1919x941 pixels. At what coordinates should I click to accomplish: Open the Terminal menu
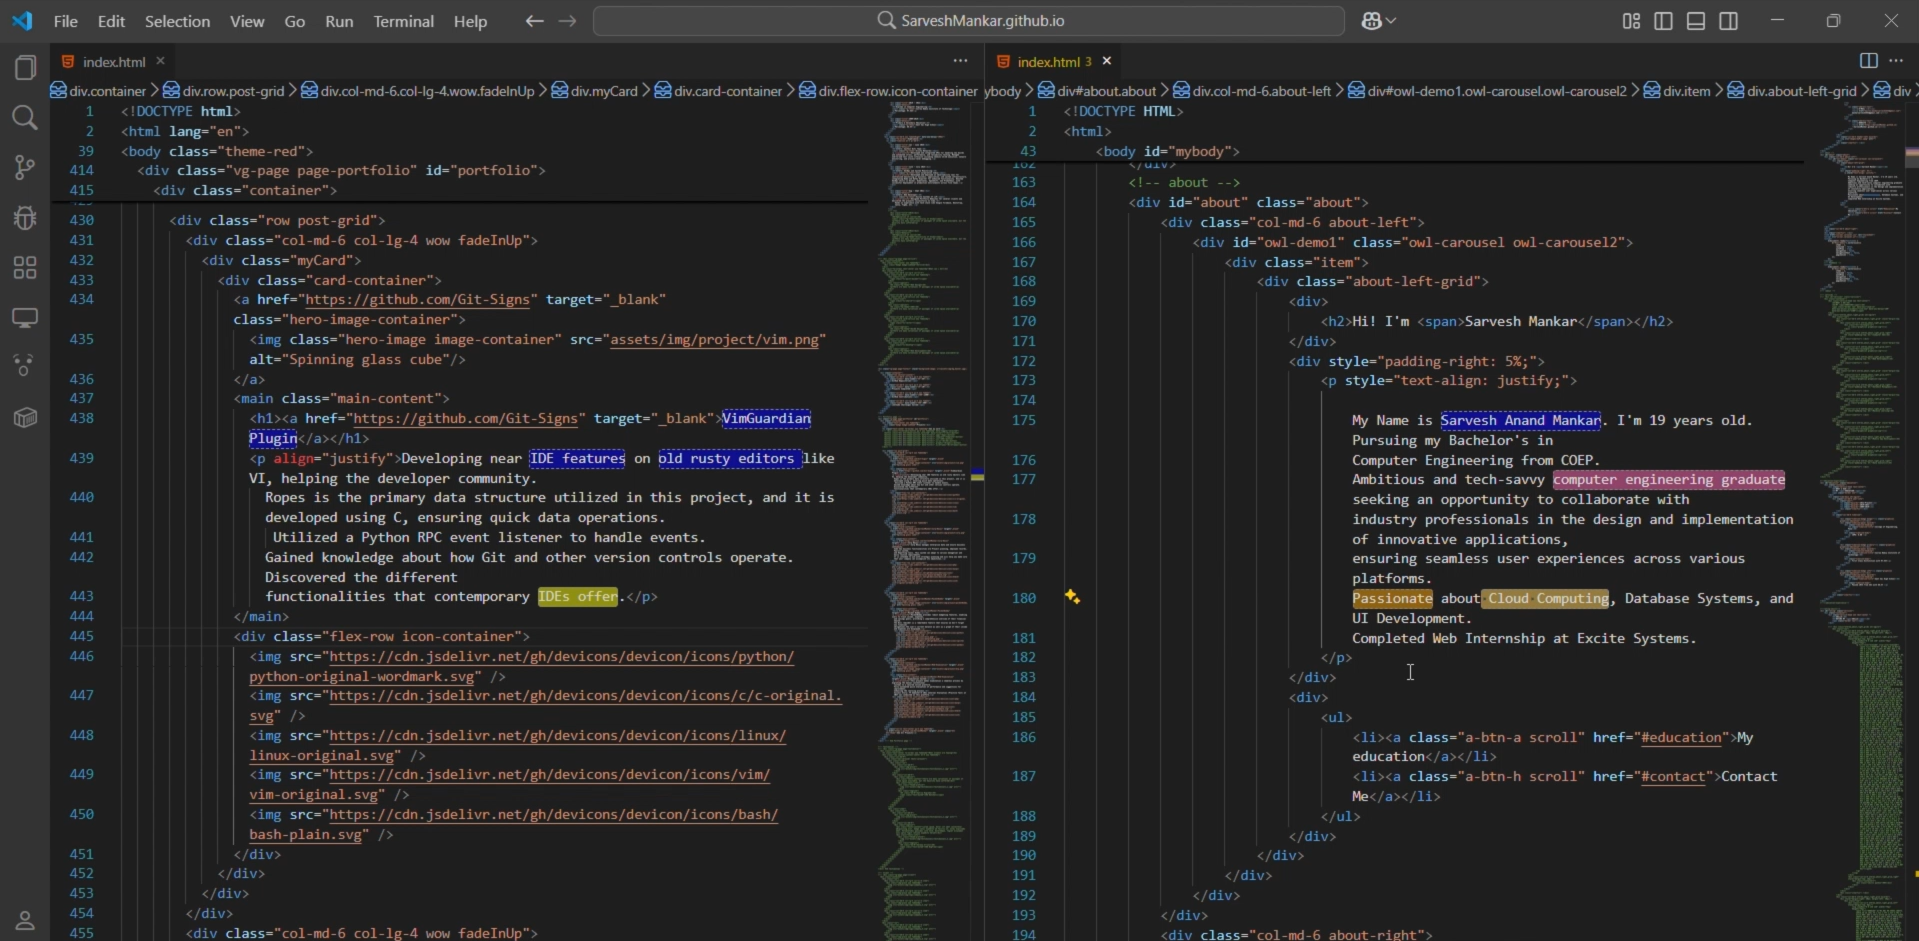click(x=403, y=21)
